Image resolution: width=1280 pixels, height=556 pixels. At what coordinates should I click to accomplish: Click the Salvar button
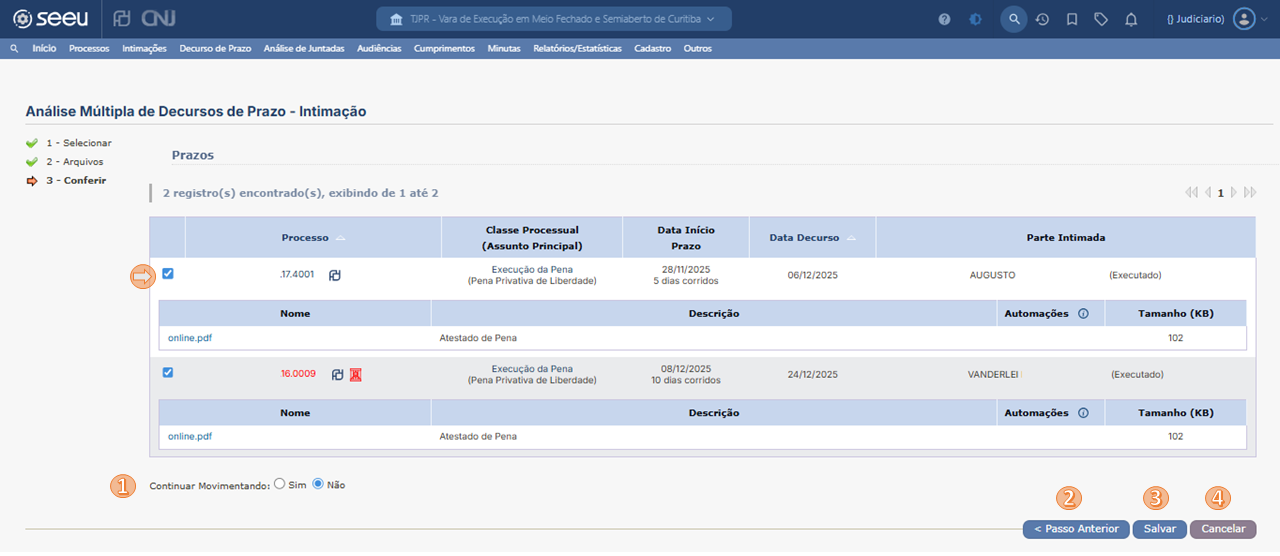pos(1159,529)
